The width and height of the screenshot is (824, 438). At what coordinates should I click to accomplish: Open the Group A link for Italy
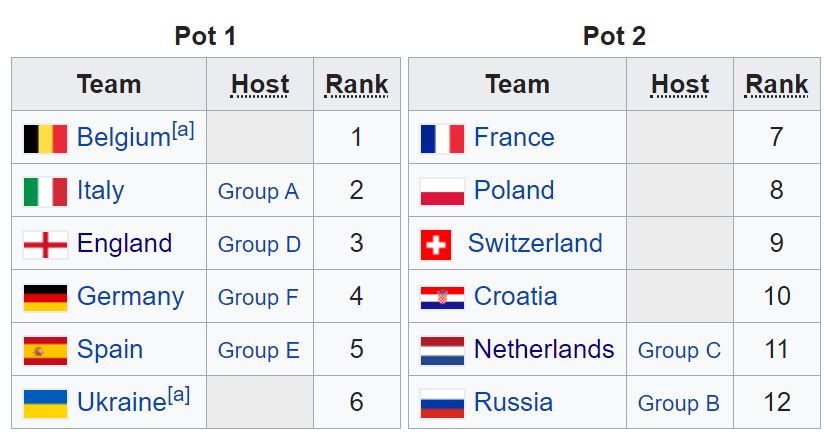pos(258,191)
